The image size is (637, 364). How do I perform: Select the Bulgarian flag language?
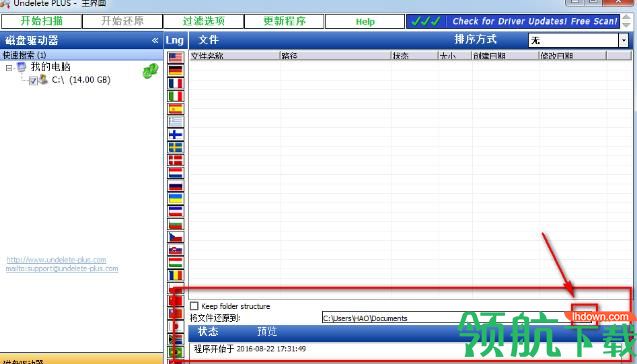(x=176, y=224)
